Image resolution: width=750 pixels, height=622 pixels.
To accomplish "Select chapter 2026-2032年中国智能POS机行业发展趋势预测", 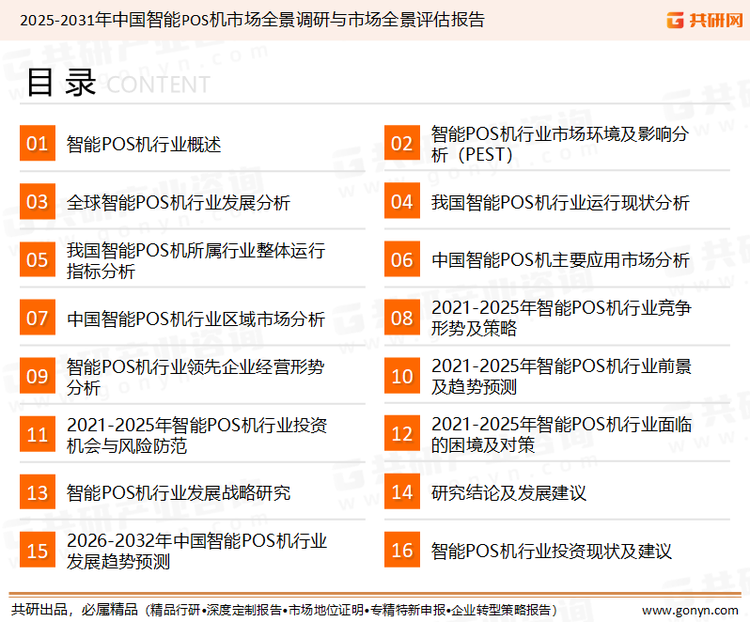I will click(x=197, y=551).
